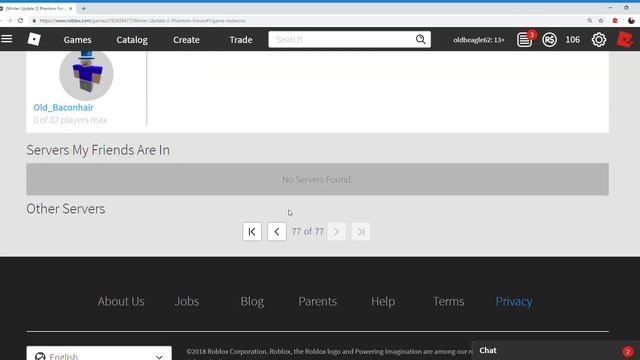Screen dimensions: 640x360
Task: Click the Roblox extension icon in the browser toolbar
Action: [615, 20]
